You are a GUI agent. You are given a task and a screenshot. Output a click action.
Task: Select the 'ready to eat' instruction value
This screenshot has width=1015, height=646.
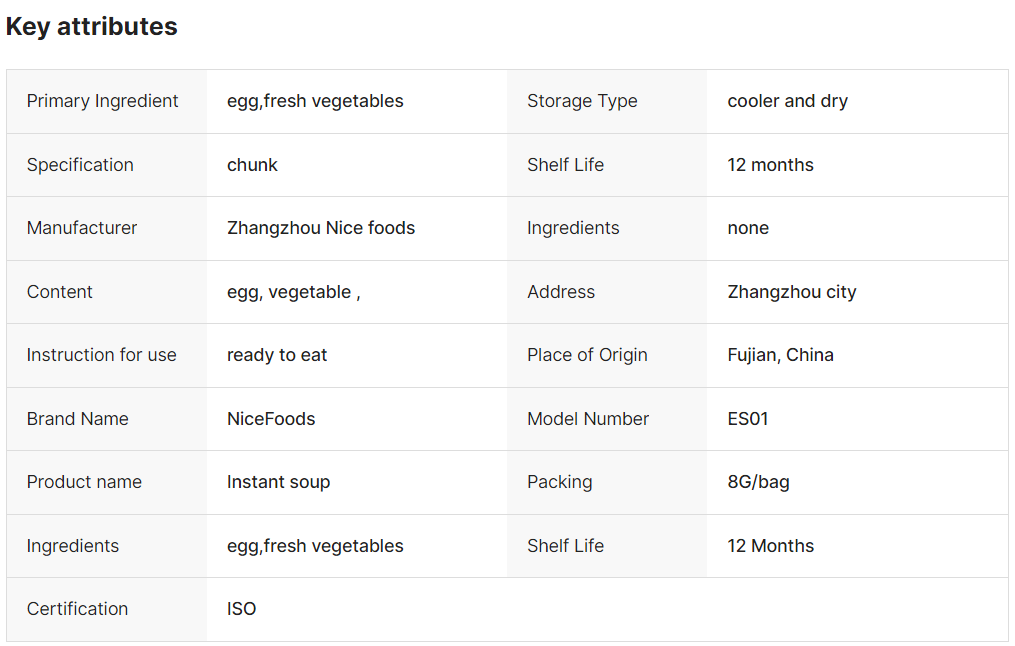[x=277, y=355]
